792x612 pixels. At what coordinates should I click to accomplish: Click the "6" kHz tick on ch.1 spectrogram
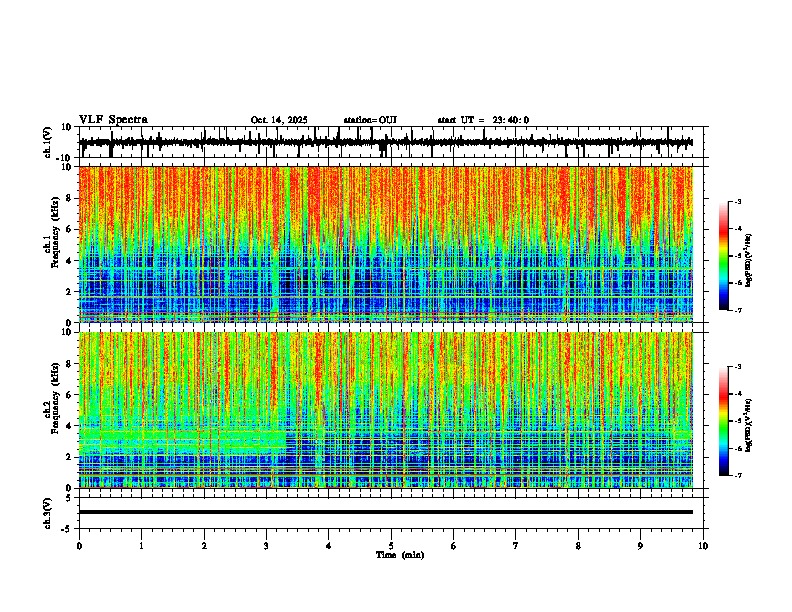point(70,229)
